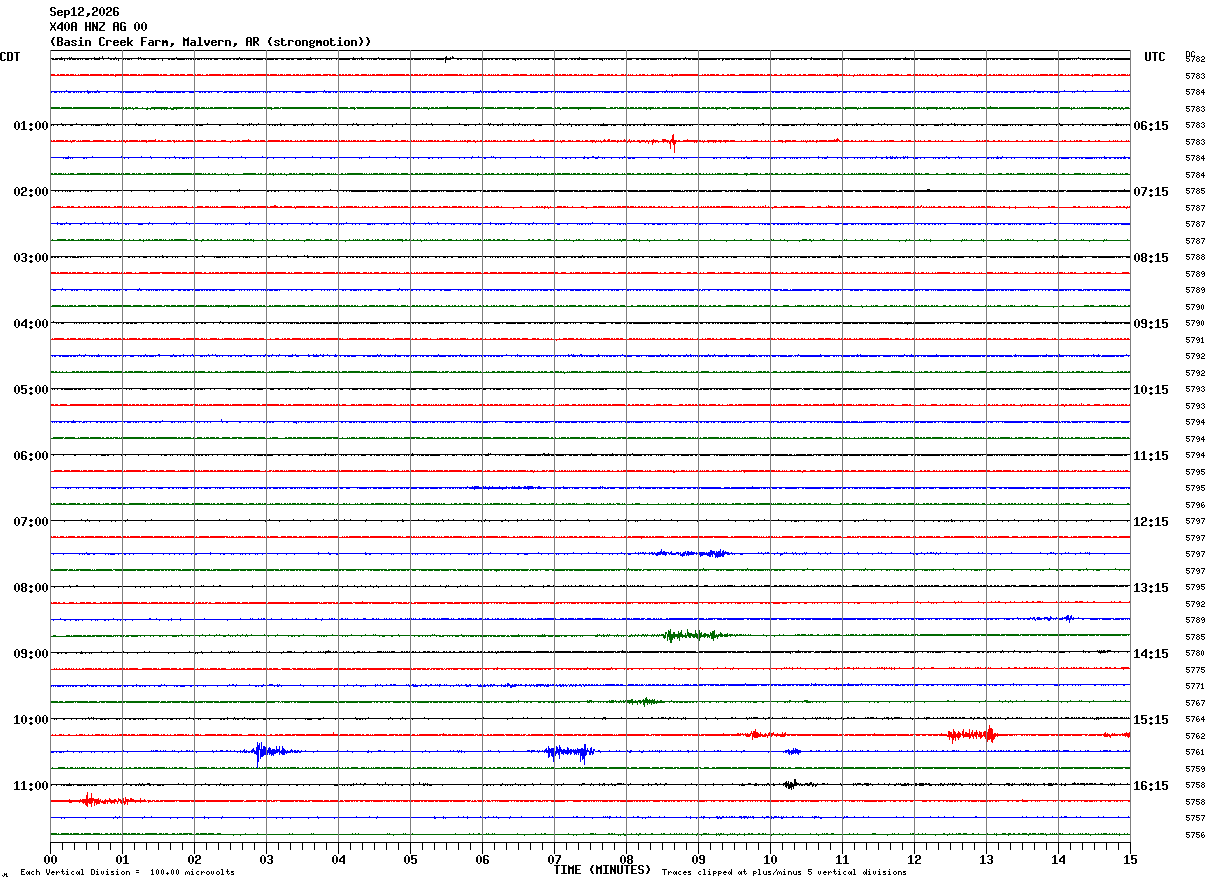Click the red spike on the 01:00 hour trace
1210x886 pixels.
coord(672,142)
